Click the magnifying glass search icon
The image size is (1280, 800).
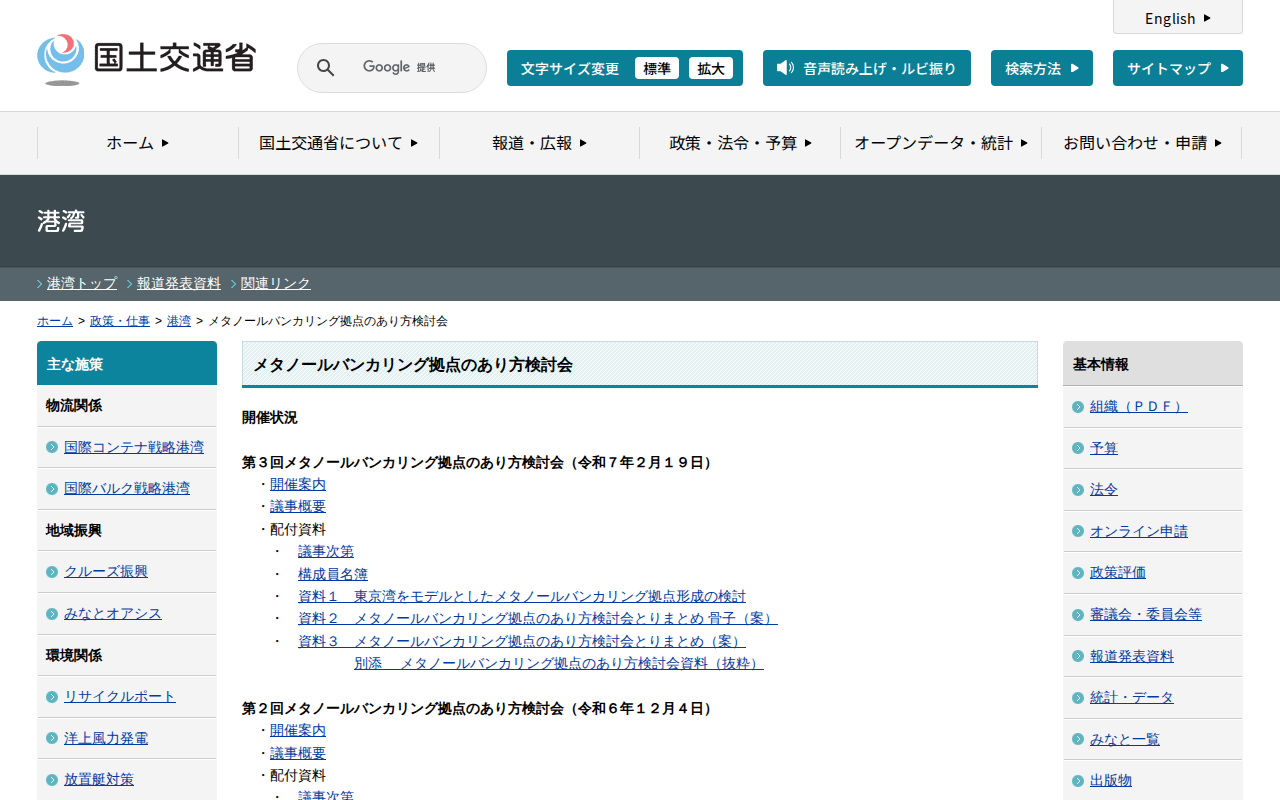(325, 68)
